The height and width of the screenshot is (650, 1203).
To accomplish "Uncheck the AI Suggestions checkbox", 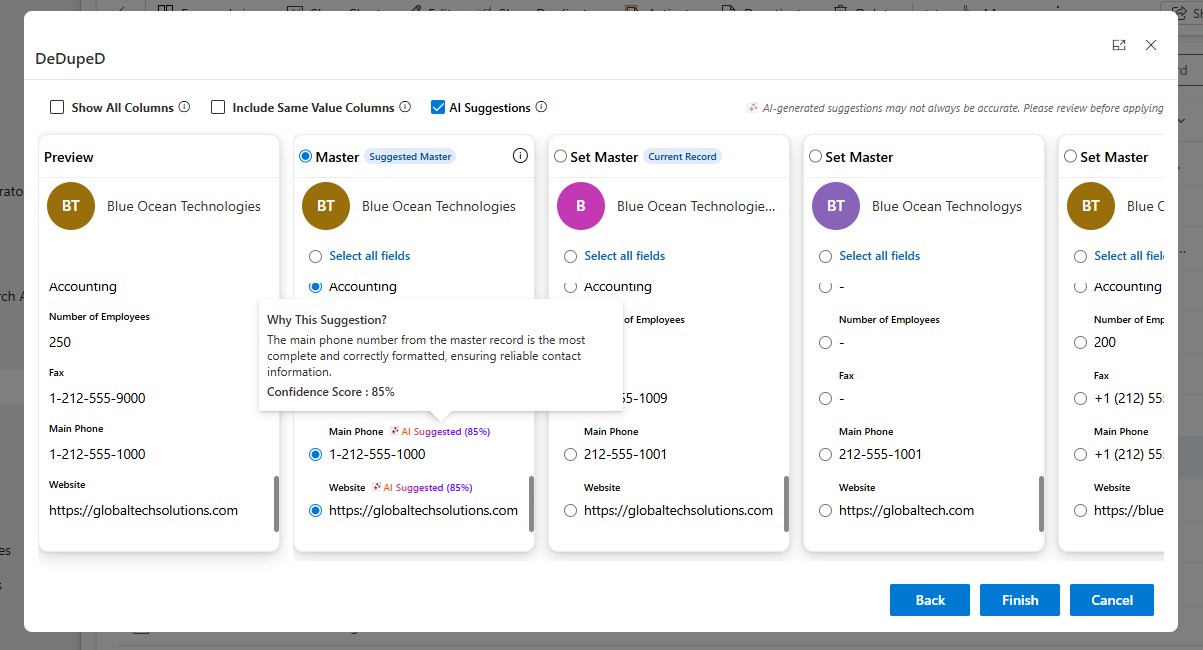I will pos(438,107).
